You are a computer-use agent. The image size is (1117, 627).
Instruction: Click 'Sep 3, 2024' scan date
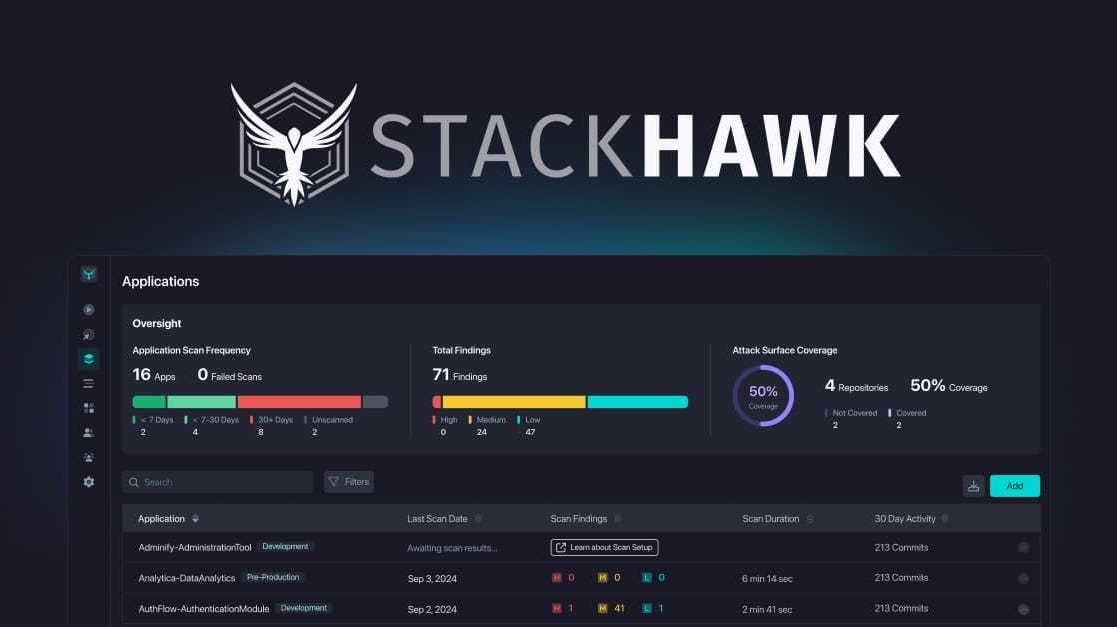pyautogui.click(x=432, y=579)
